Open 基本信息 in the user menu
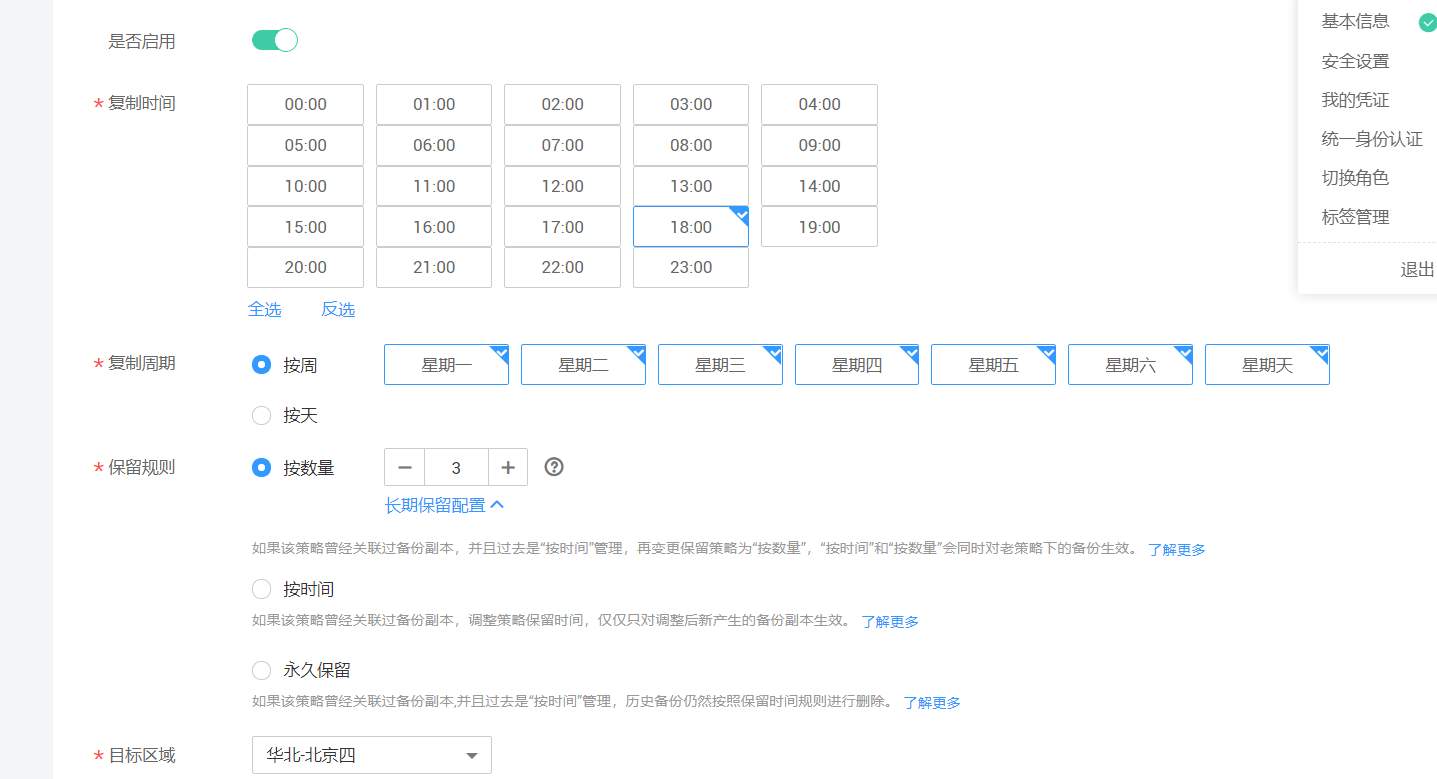 [x=1355, y=21]
